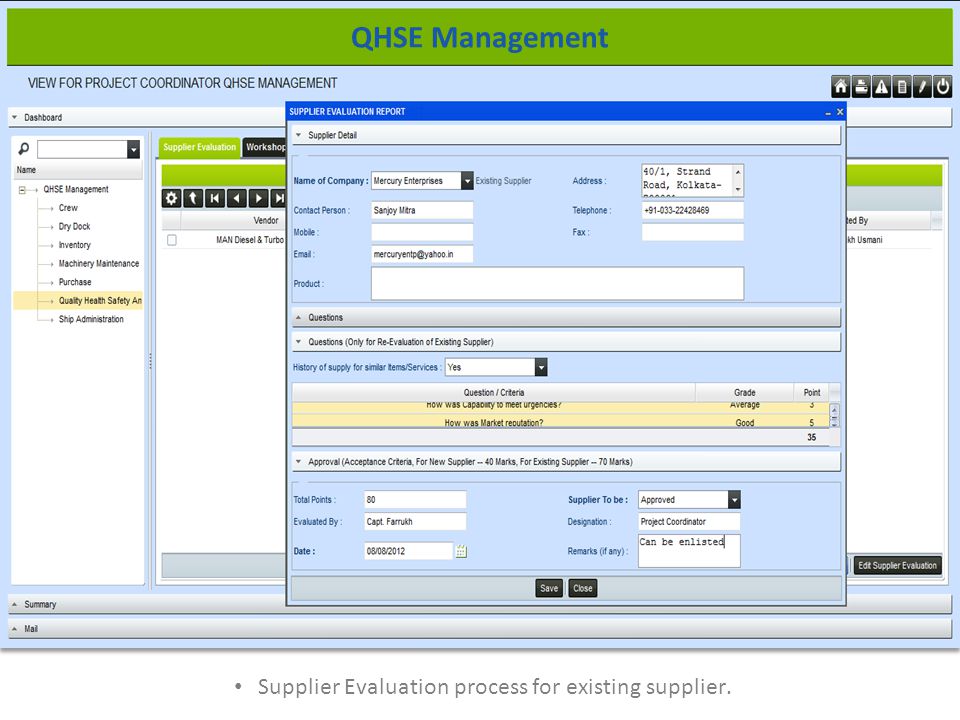Jump to first record in grid
960x720 pixels.
[x=214, y=198]
